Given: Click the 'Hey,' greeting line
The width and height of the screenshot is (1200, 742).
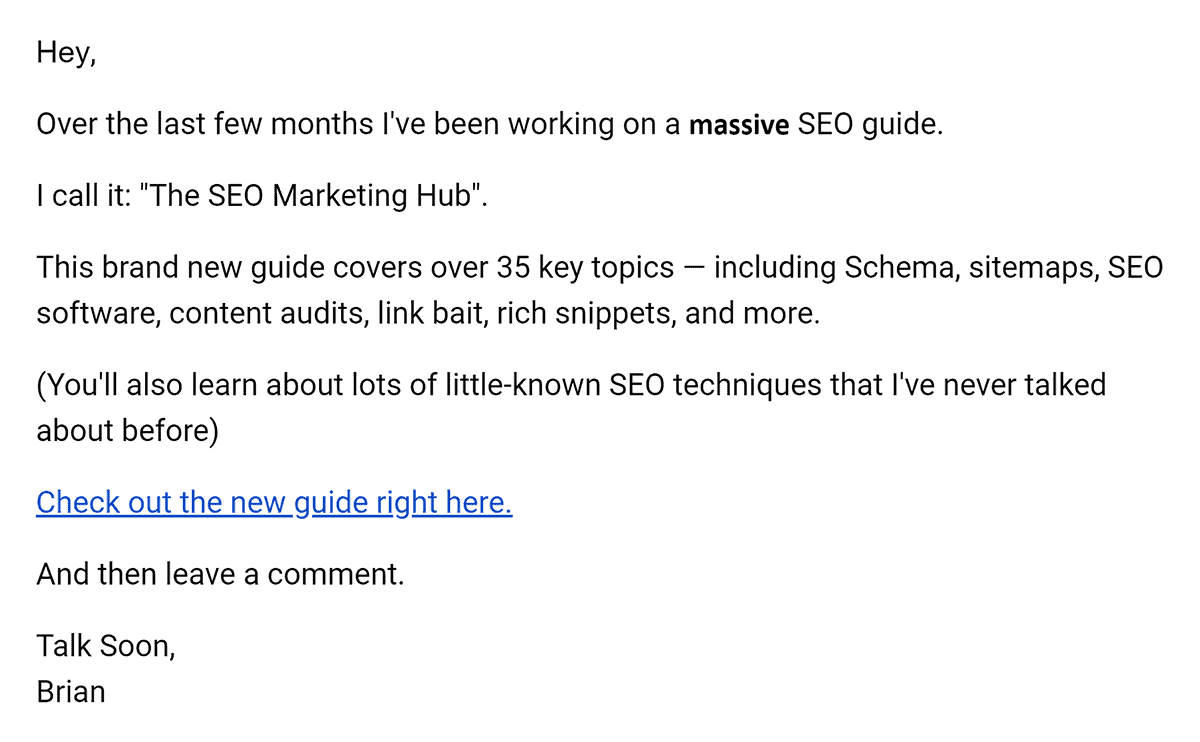Looking at the screenshot, I should click(x=66, y=52).
